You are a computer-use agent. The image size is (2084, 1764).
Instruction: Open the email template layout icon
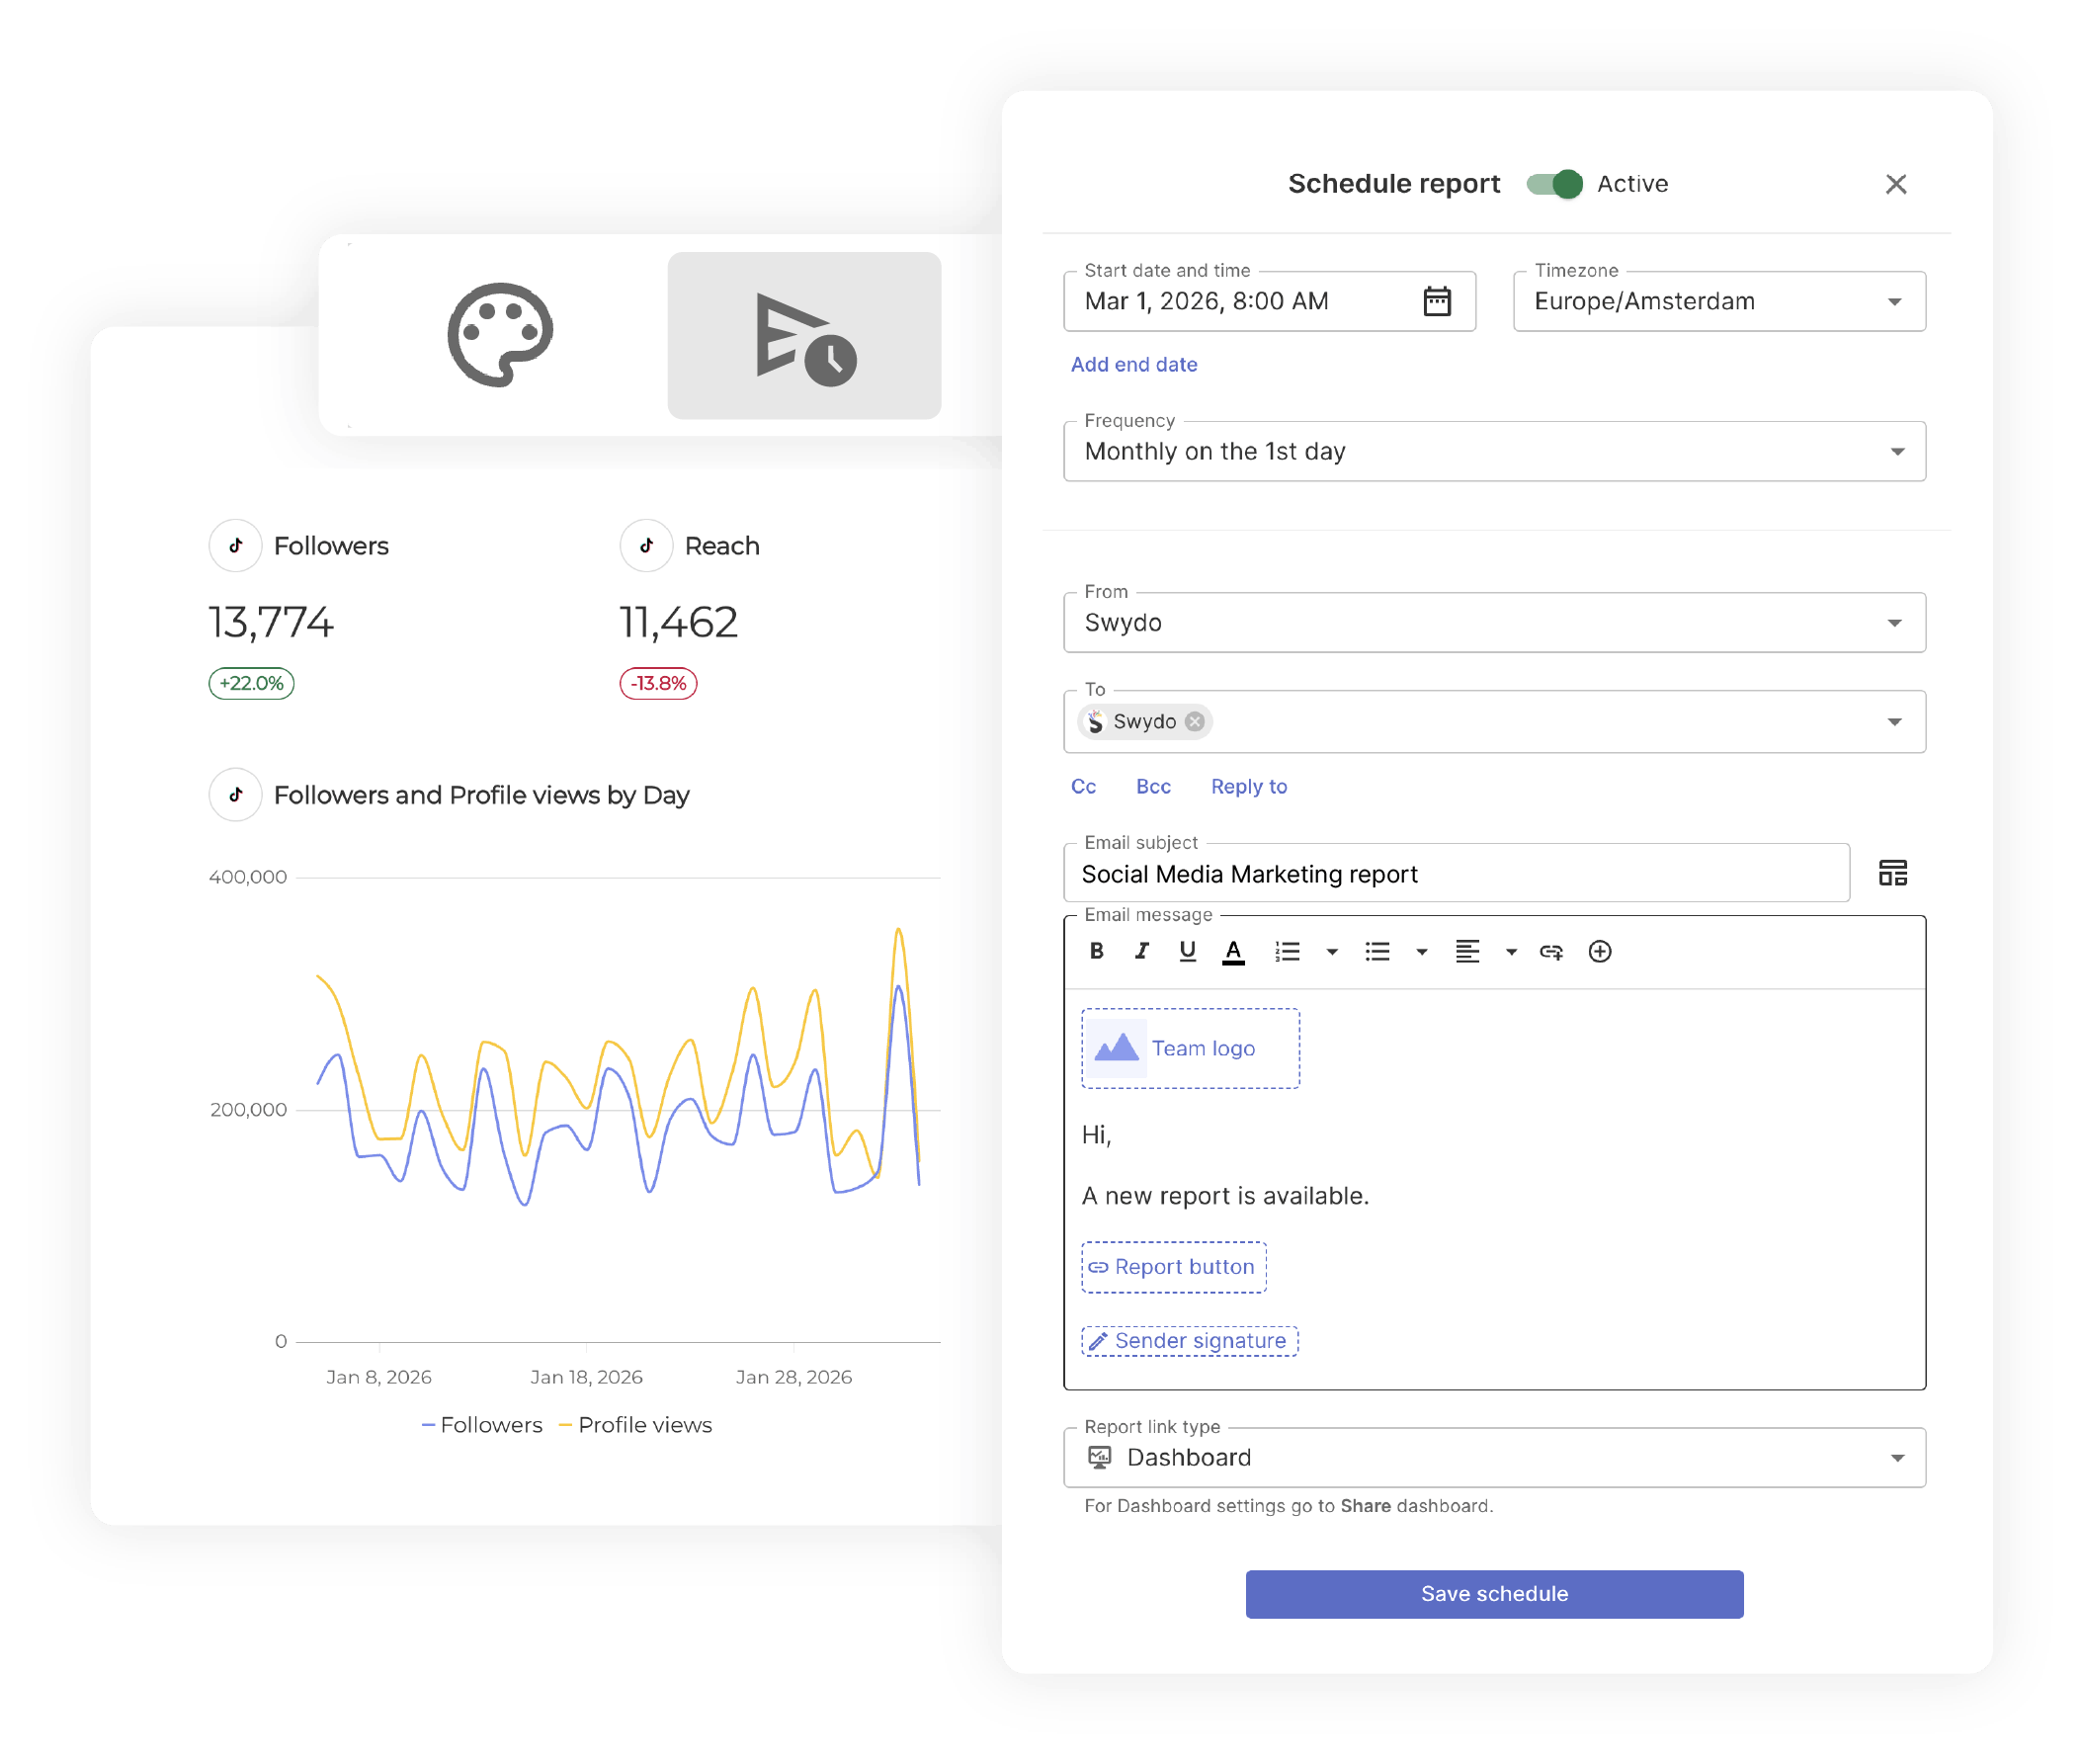tap(1893, 872)
